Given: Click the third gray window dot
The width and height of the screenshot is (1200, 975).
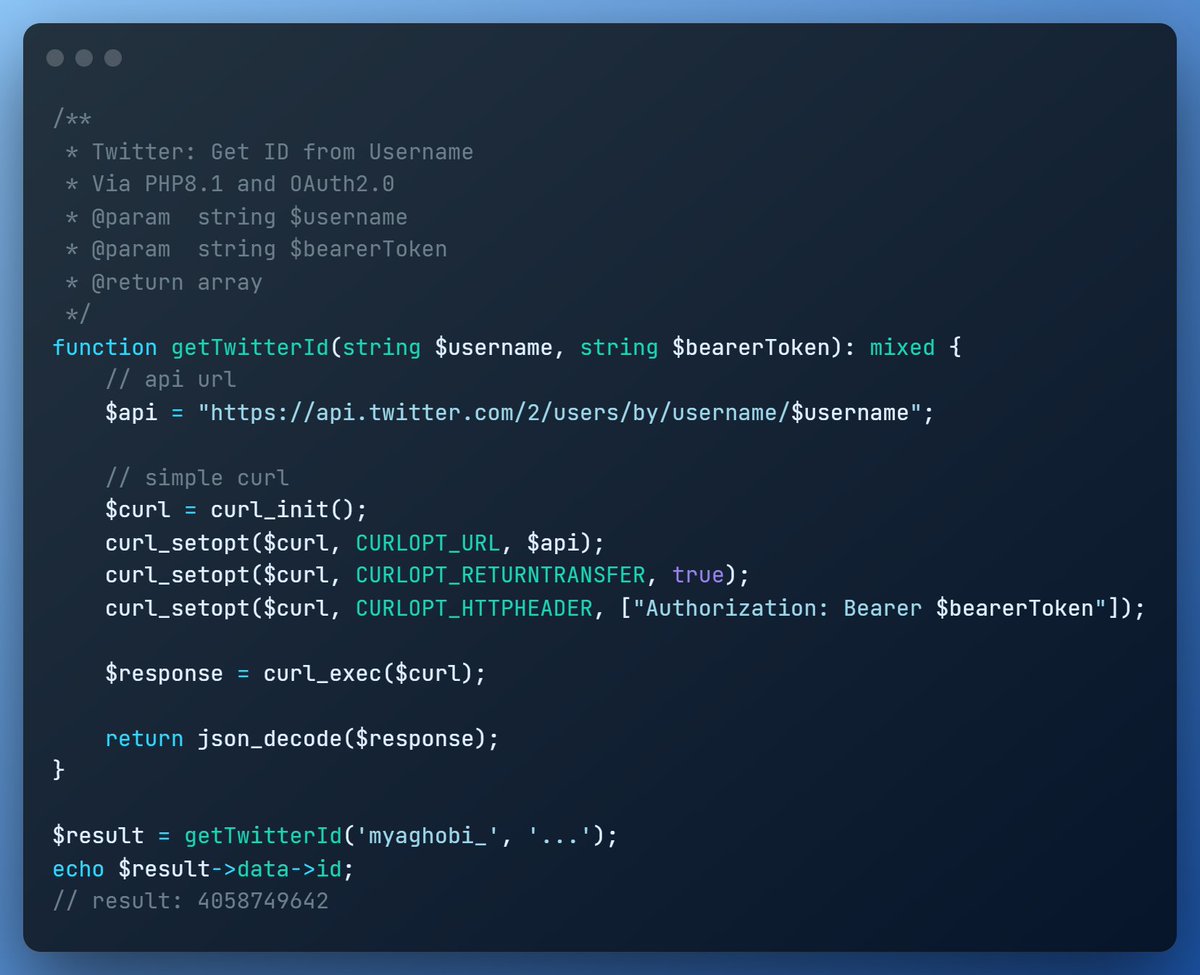Looking at the screenshot, I should [x=113, y=58].
